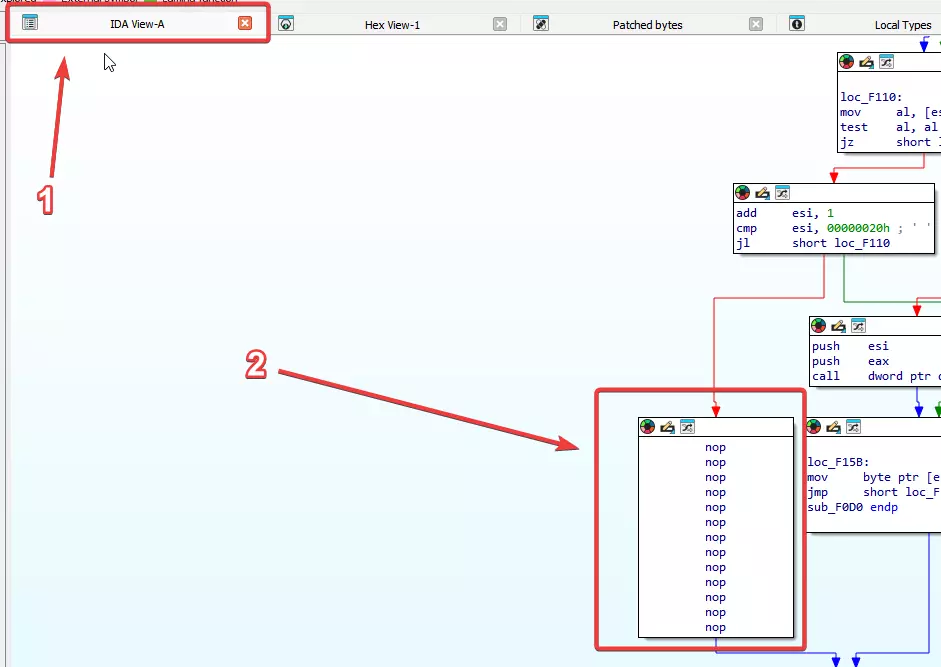
Task: Switch to the Local Types tab
Action: pos(903,25)
